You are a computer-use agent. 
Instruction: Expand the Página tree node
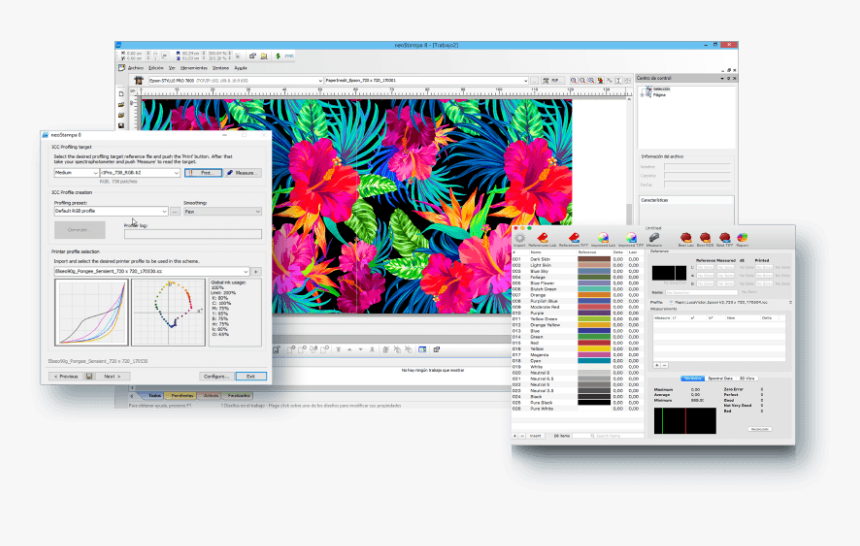(642, 95)
